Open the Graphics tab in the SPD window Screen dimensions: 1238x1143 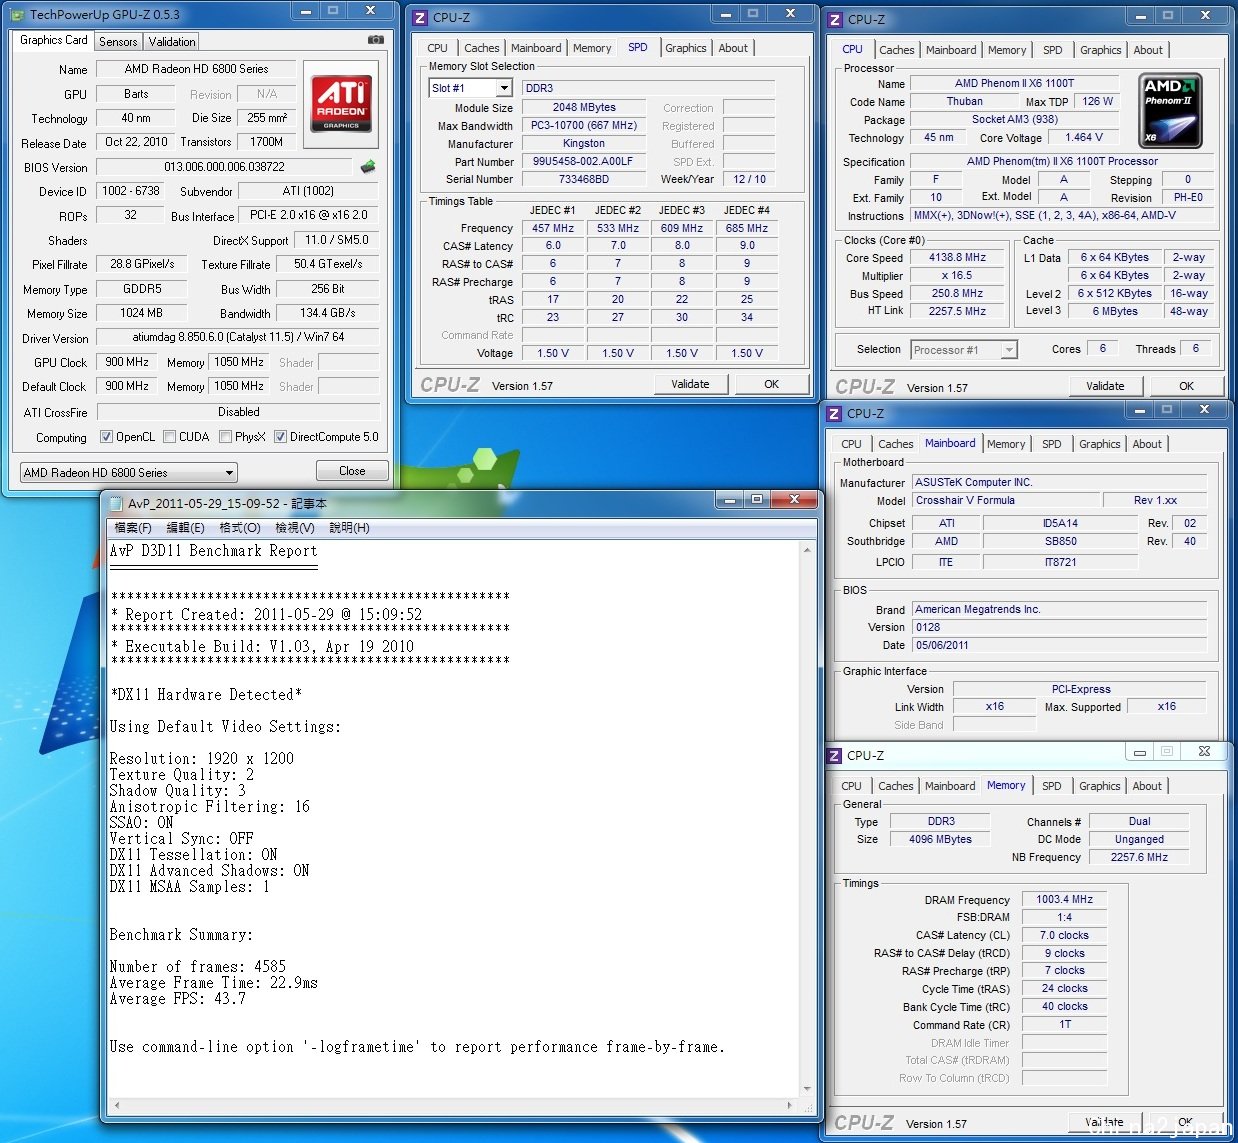pos(686,48)
